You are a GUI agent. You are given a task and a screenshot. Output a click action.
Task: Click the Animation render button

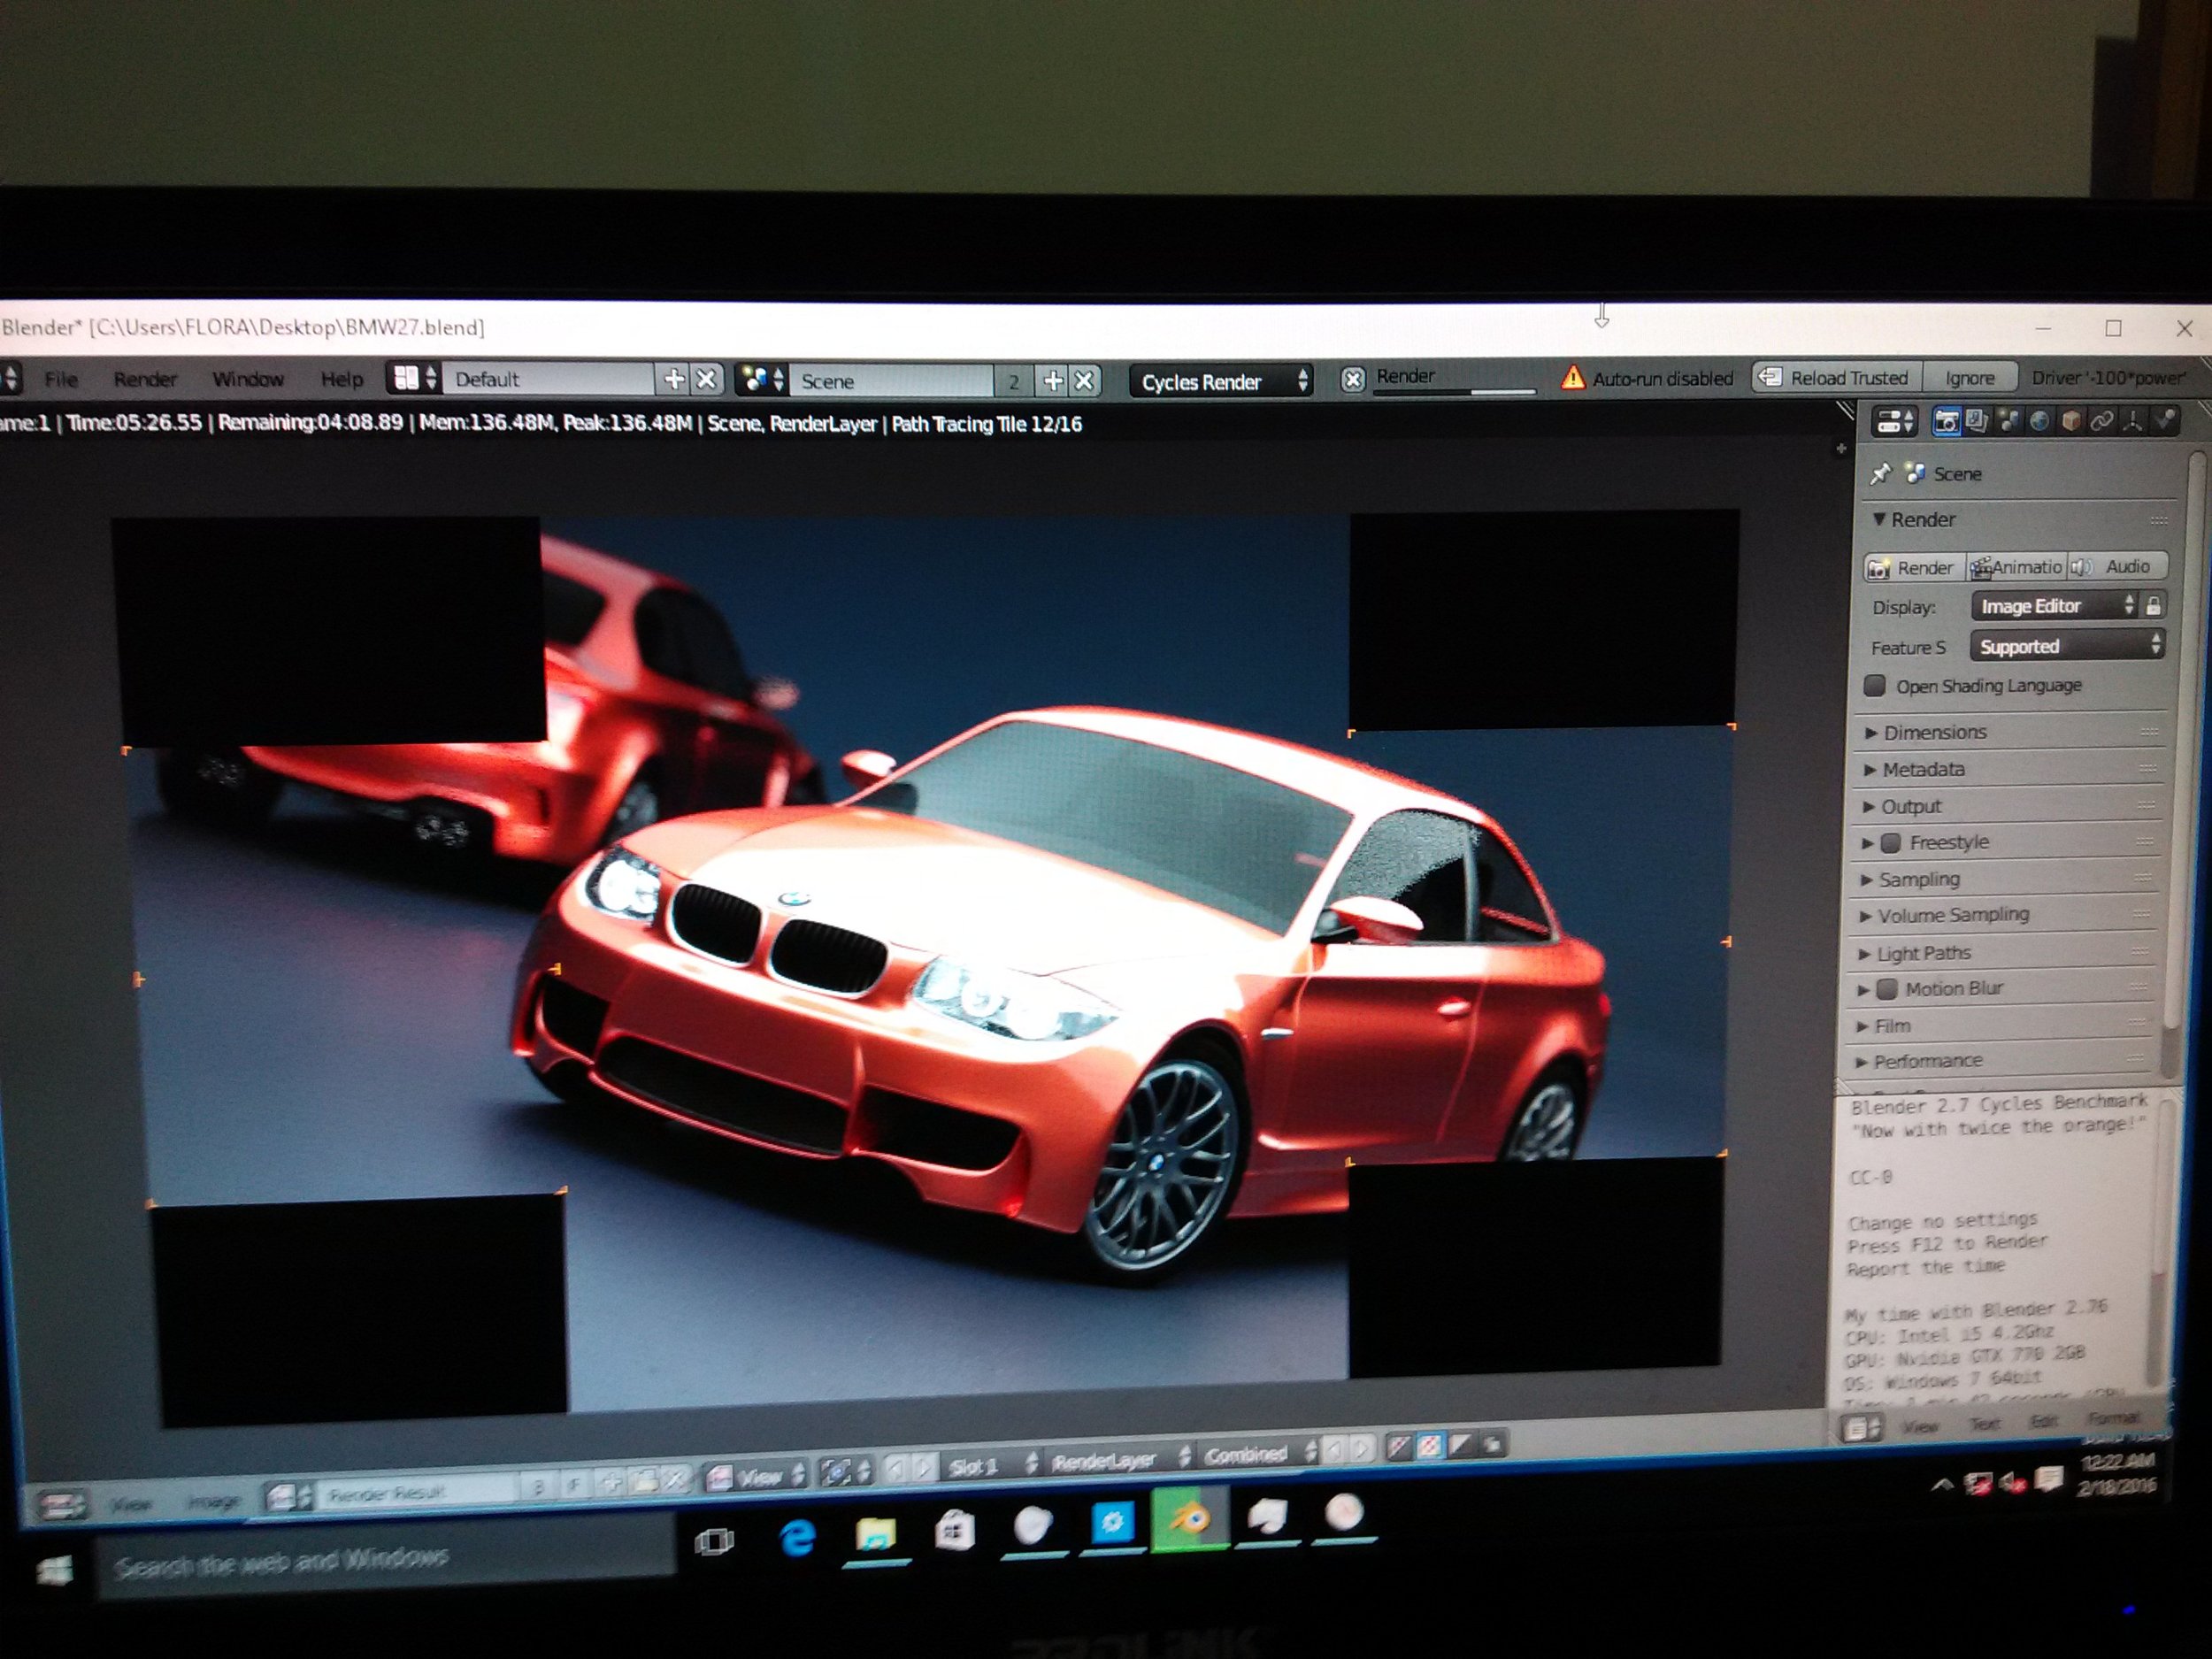[x=2017, y=567]
